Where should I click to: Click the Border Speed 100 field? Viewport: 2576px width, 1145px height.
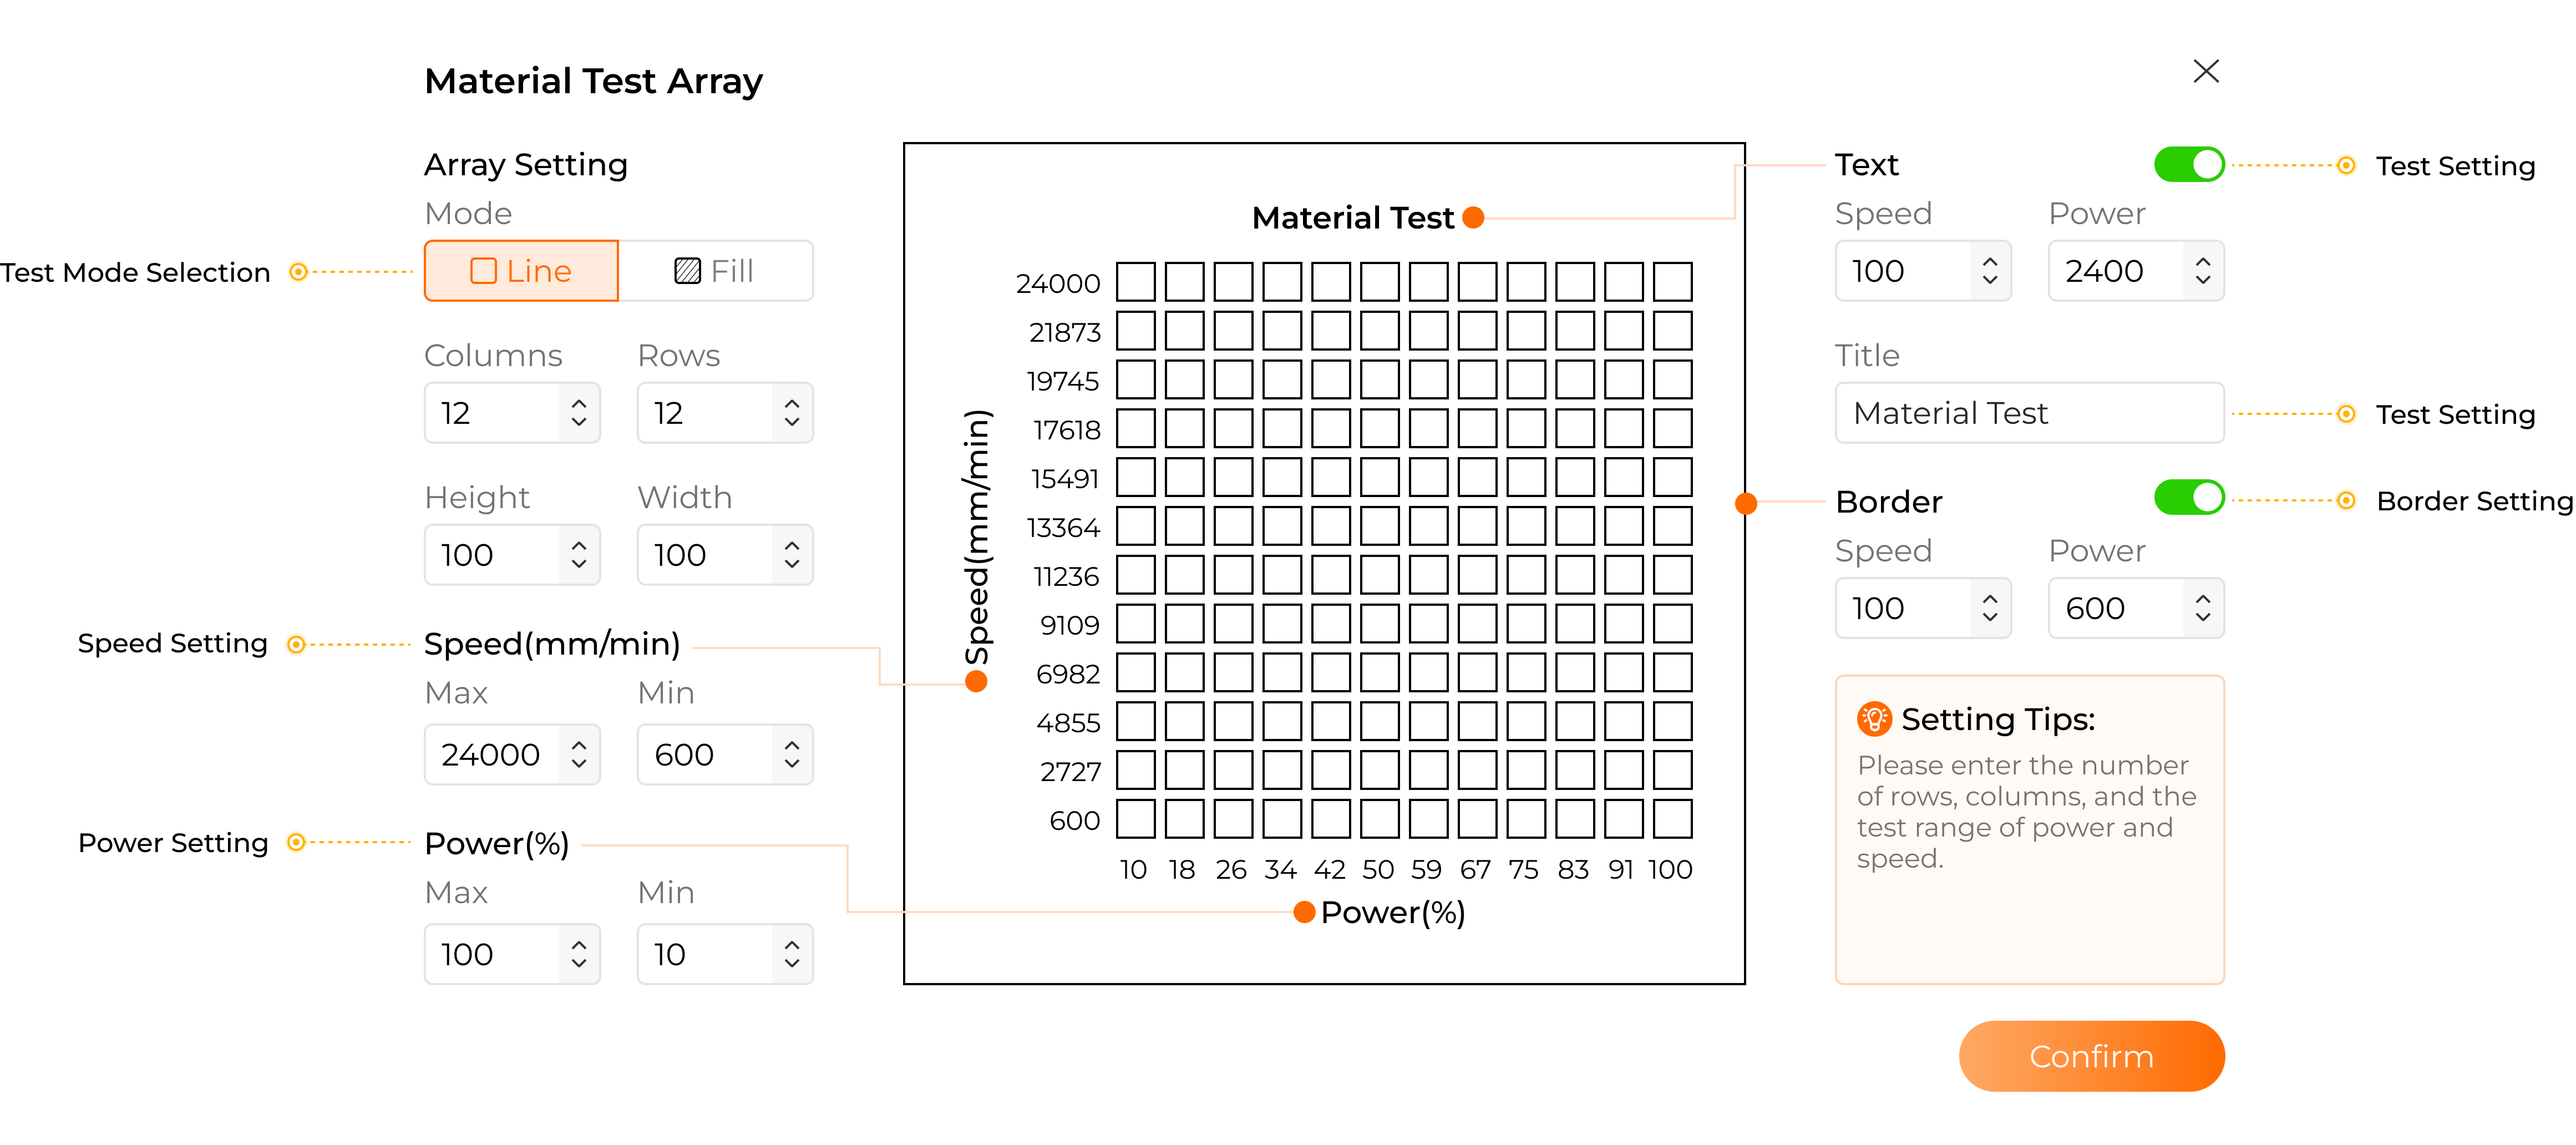coord(1923,608)
